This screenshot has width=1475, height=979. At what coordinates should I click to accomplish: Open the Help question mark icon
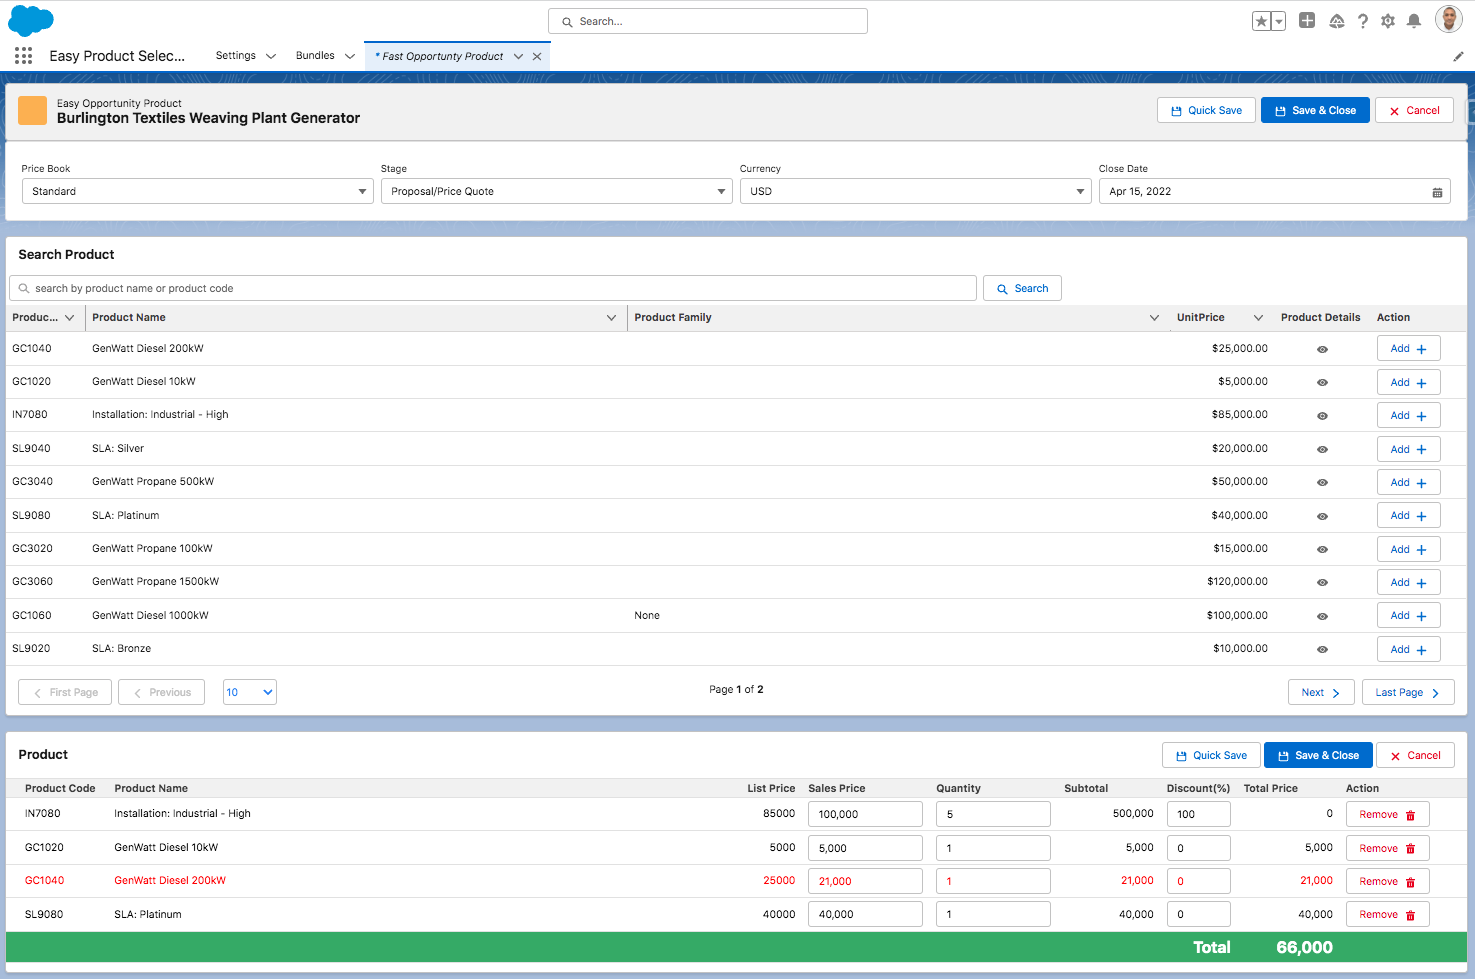click(1363, 21)
